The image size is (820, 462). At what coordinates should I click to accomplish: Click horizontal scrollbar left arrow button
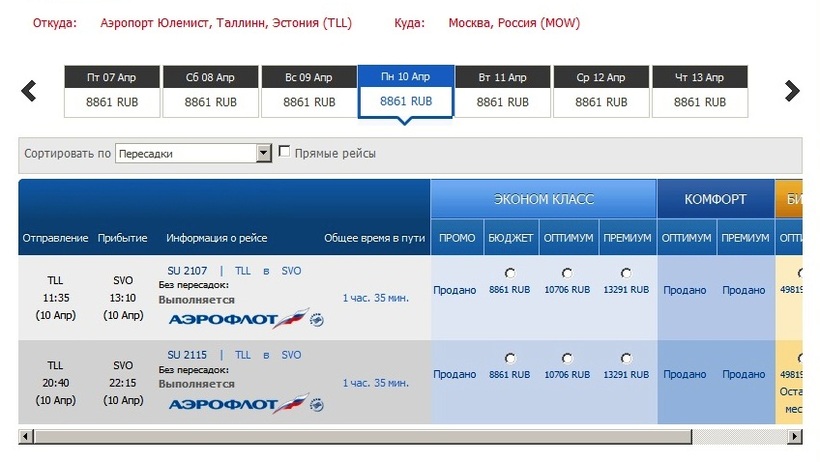[x=26, y=437]
